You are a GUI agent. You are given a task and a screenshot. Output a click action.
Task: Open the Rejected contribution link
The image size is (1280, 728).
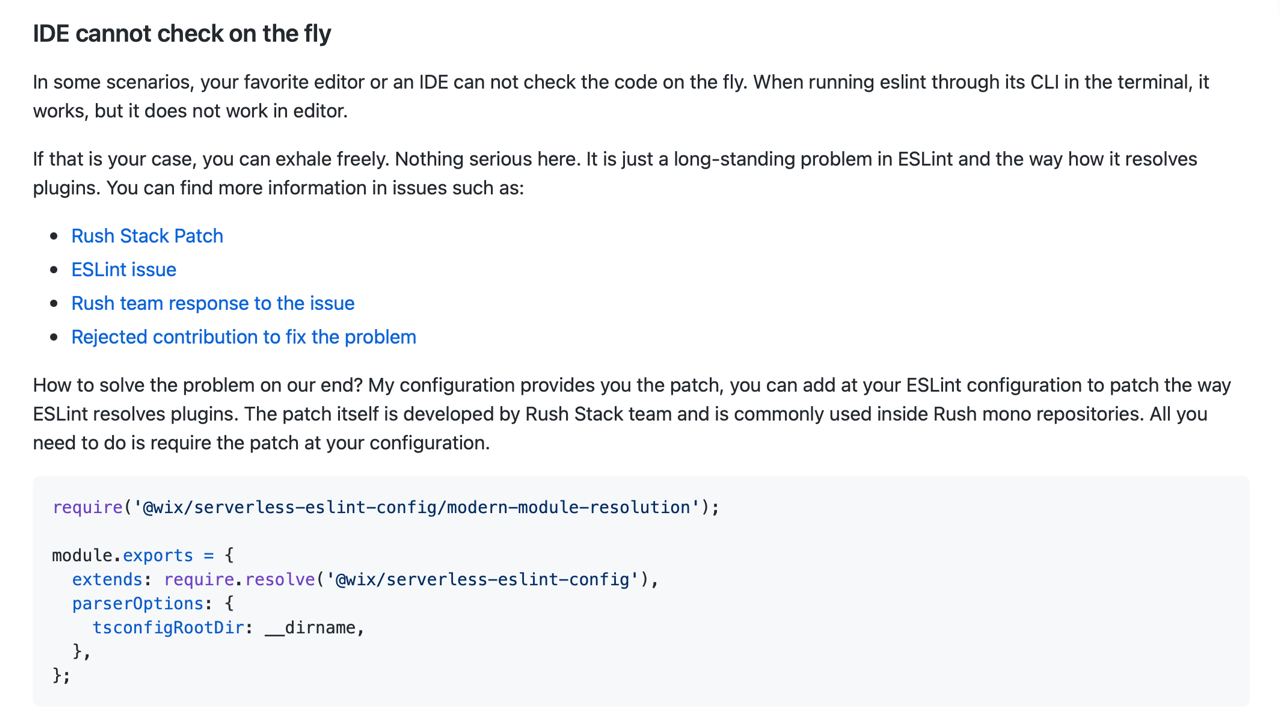click(244, 337)
